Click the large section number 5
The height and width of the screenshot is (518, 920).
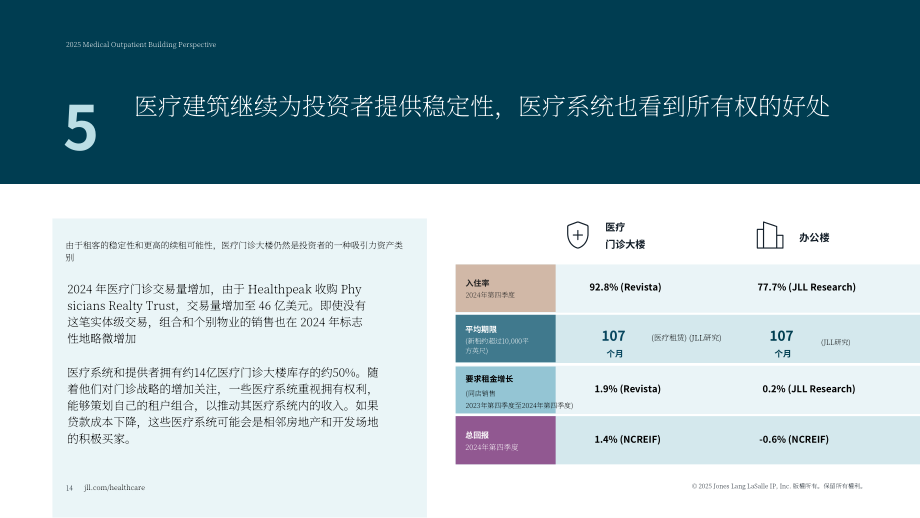click(80, 128)
